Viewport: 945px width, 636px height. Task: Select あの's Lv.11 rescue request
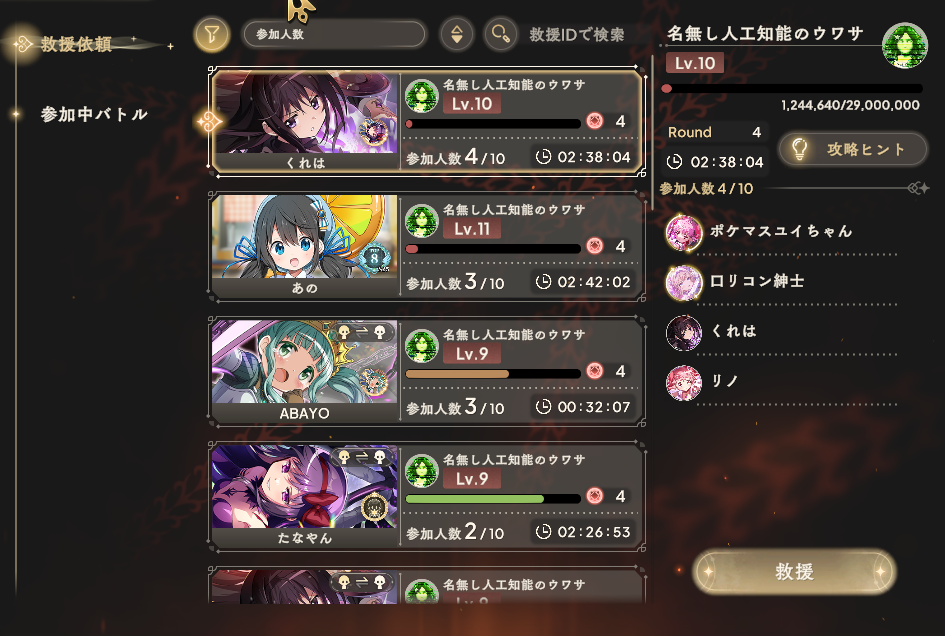[427, 247]
